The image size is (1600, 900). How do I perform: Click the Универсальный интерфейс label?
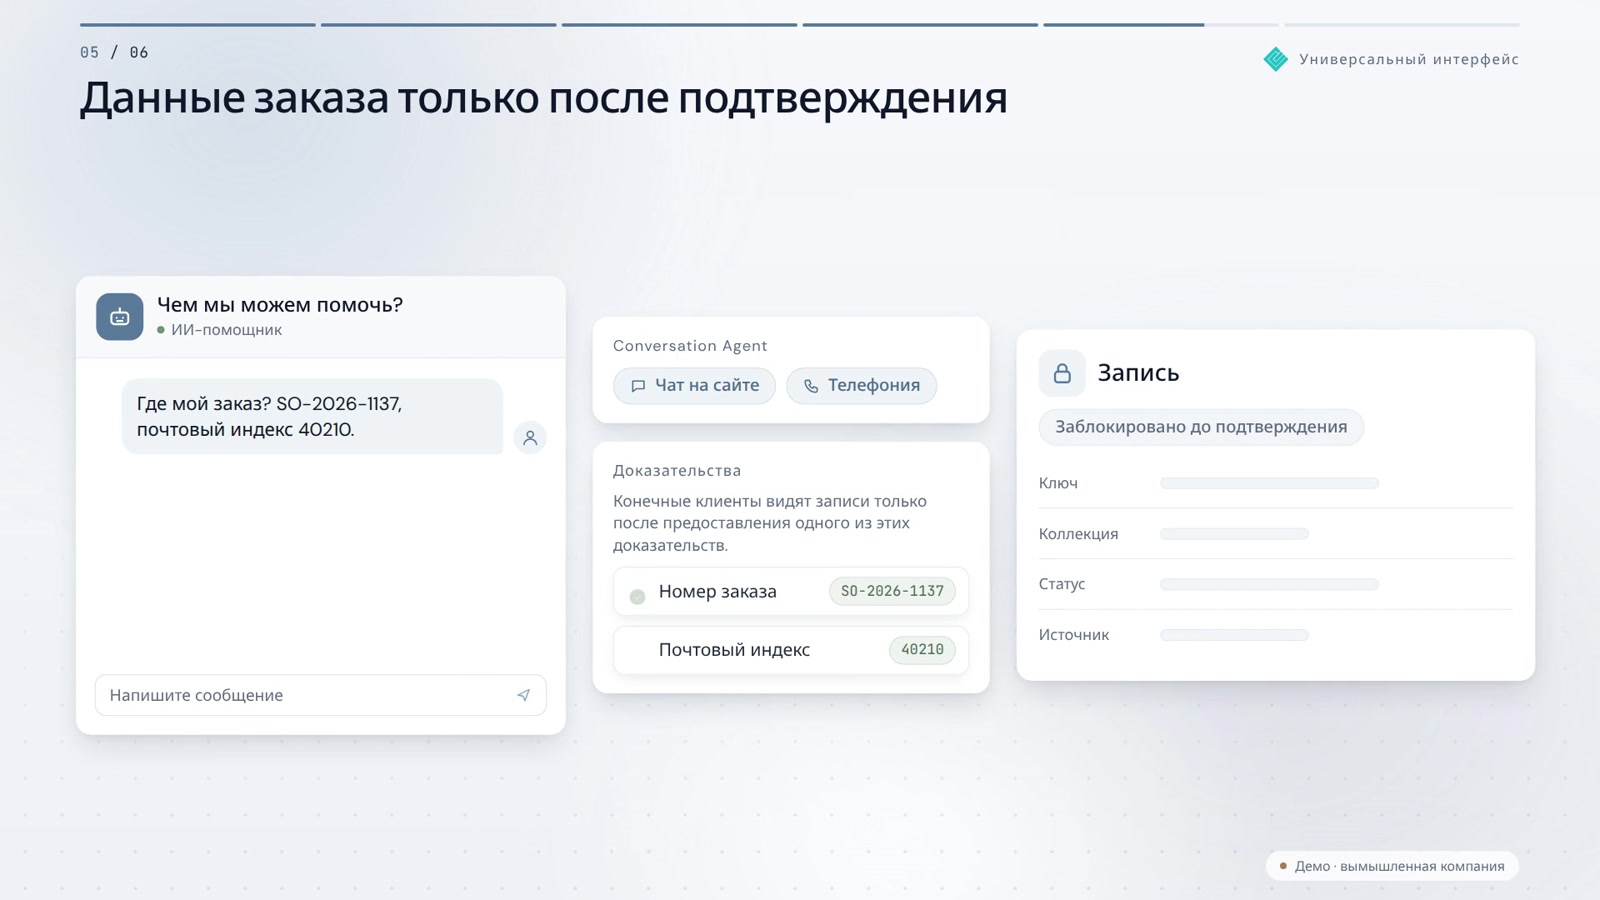click(x=1409, y=59)
